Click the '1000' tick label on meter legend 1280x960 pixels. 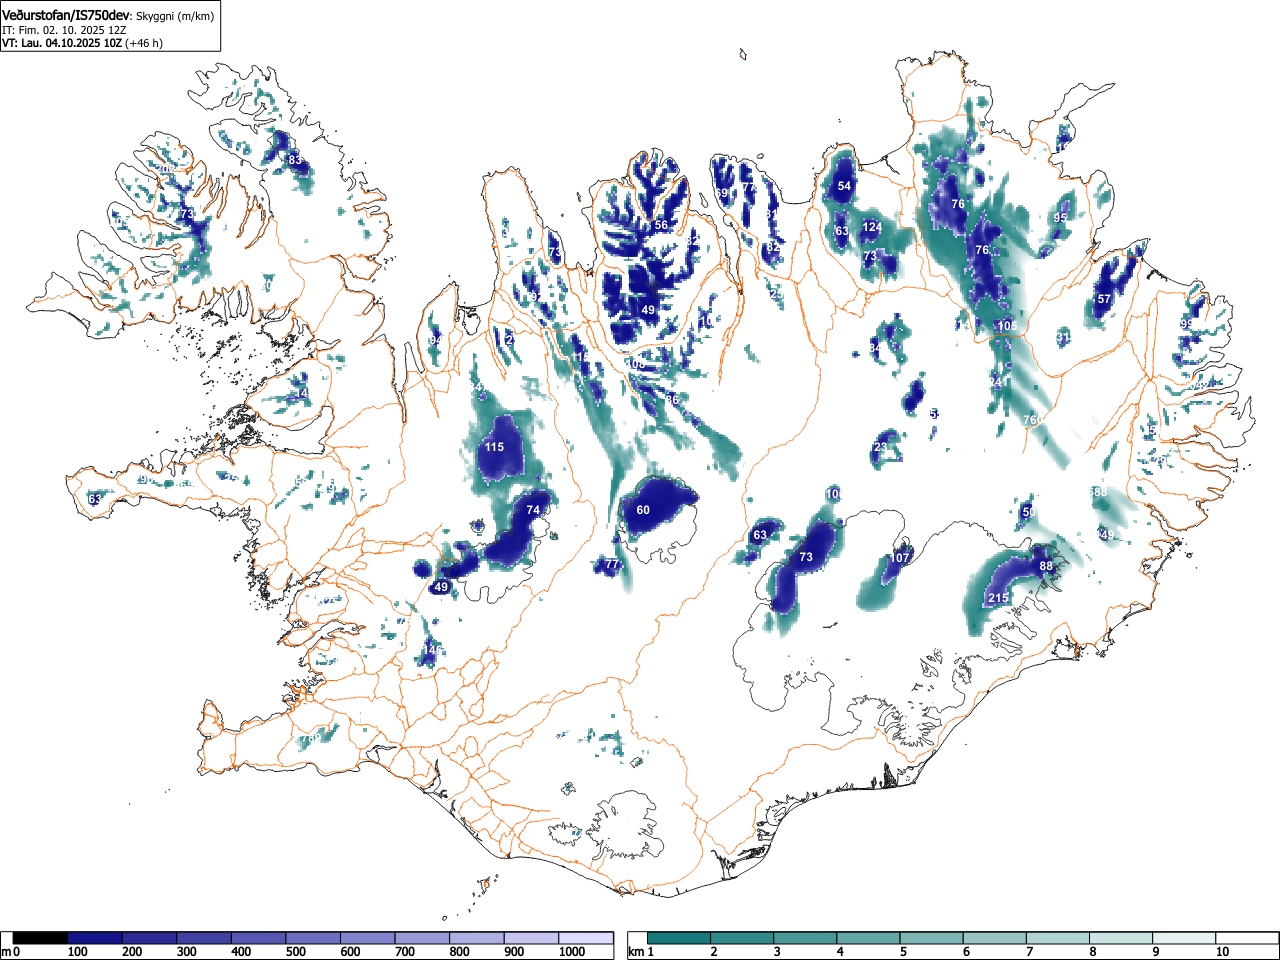(x=572, y=952)
